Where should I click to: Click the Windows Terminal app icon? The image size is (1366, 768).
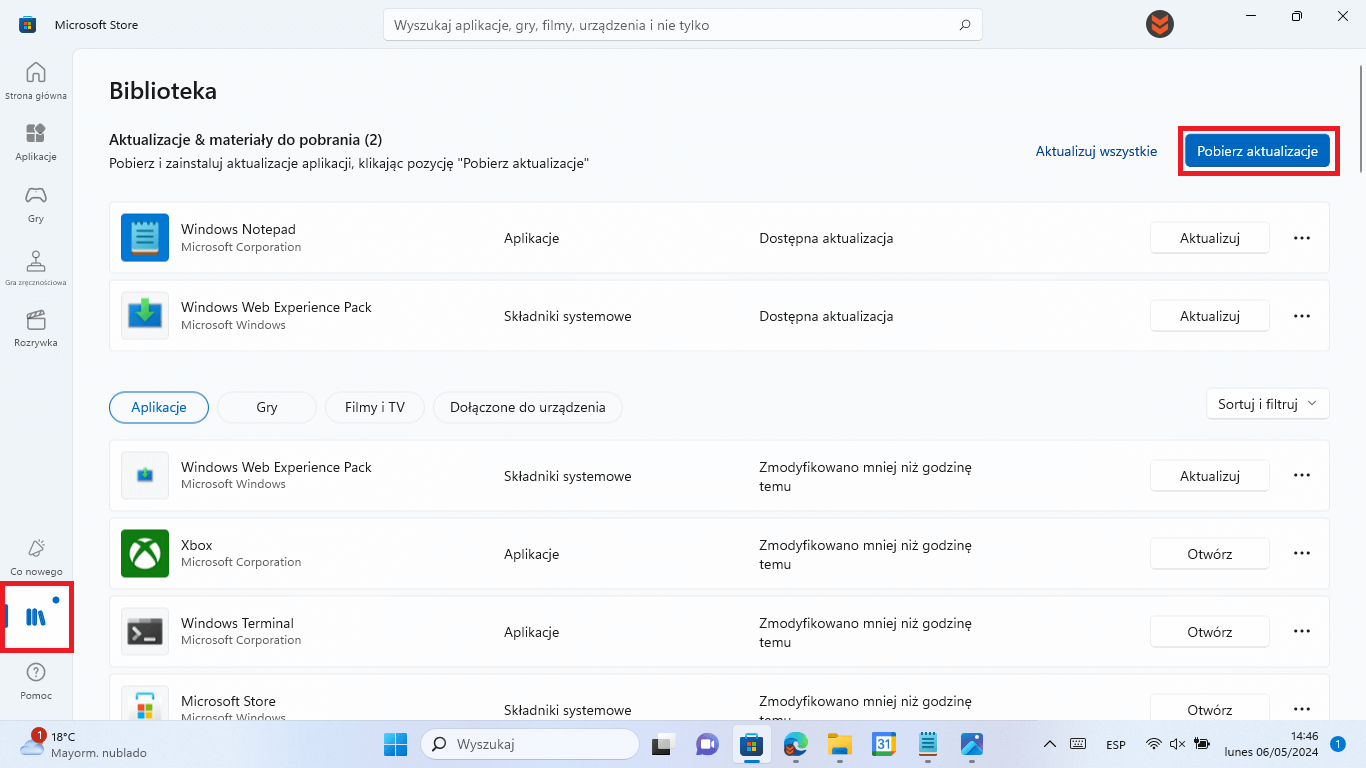click(x=145, y=631)
